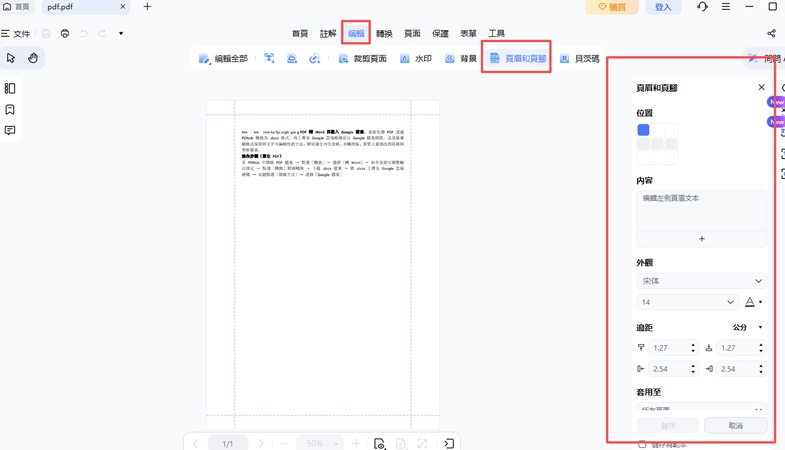The width and height of the screenshot is (785, 450).
Task: Click the header text content field
Action: point(701,210)
